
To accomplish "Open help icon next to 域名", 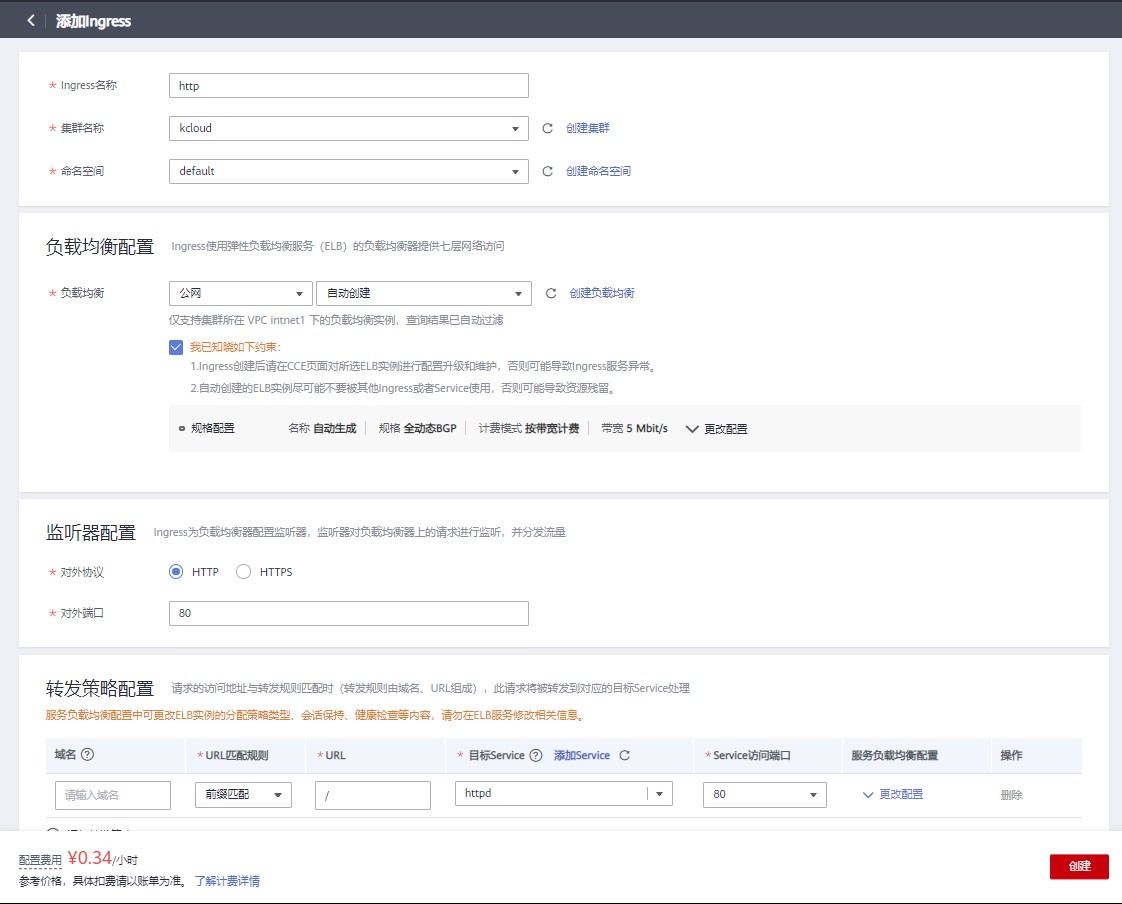I will coord(87,754).
